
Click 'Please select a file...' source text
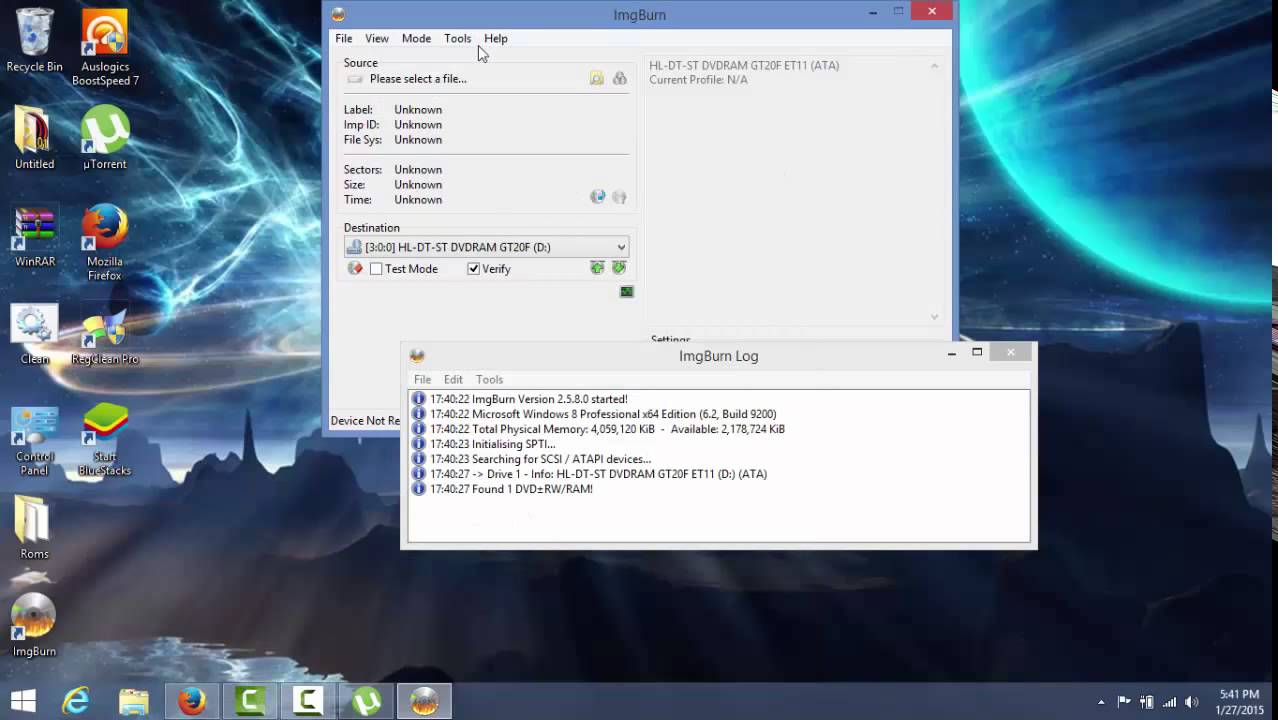click(x=418, y=79)
